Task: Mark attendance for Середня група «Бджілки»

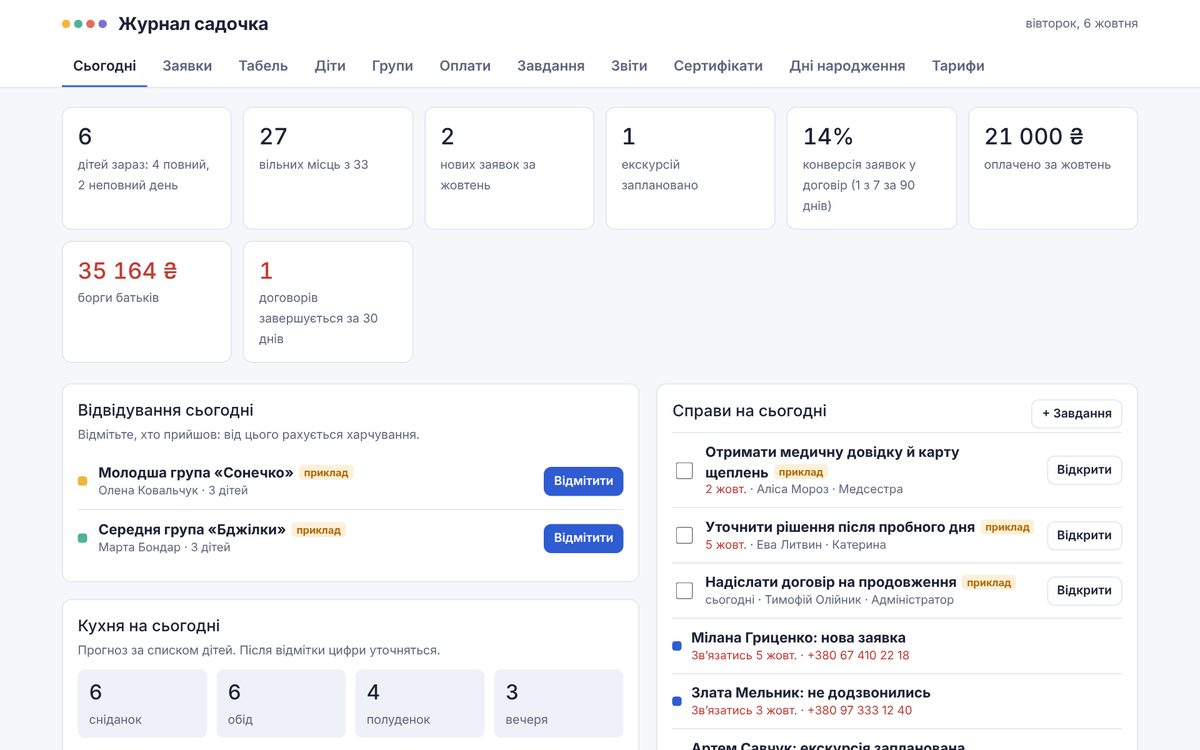Action: [583, 538]
